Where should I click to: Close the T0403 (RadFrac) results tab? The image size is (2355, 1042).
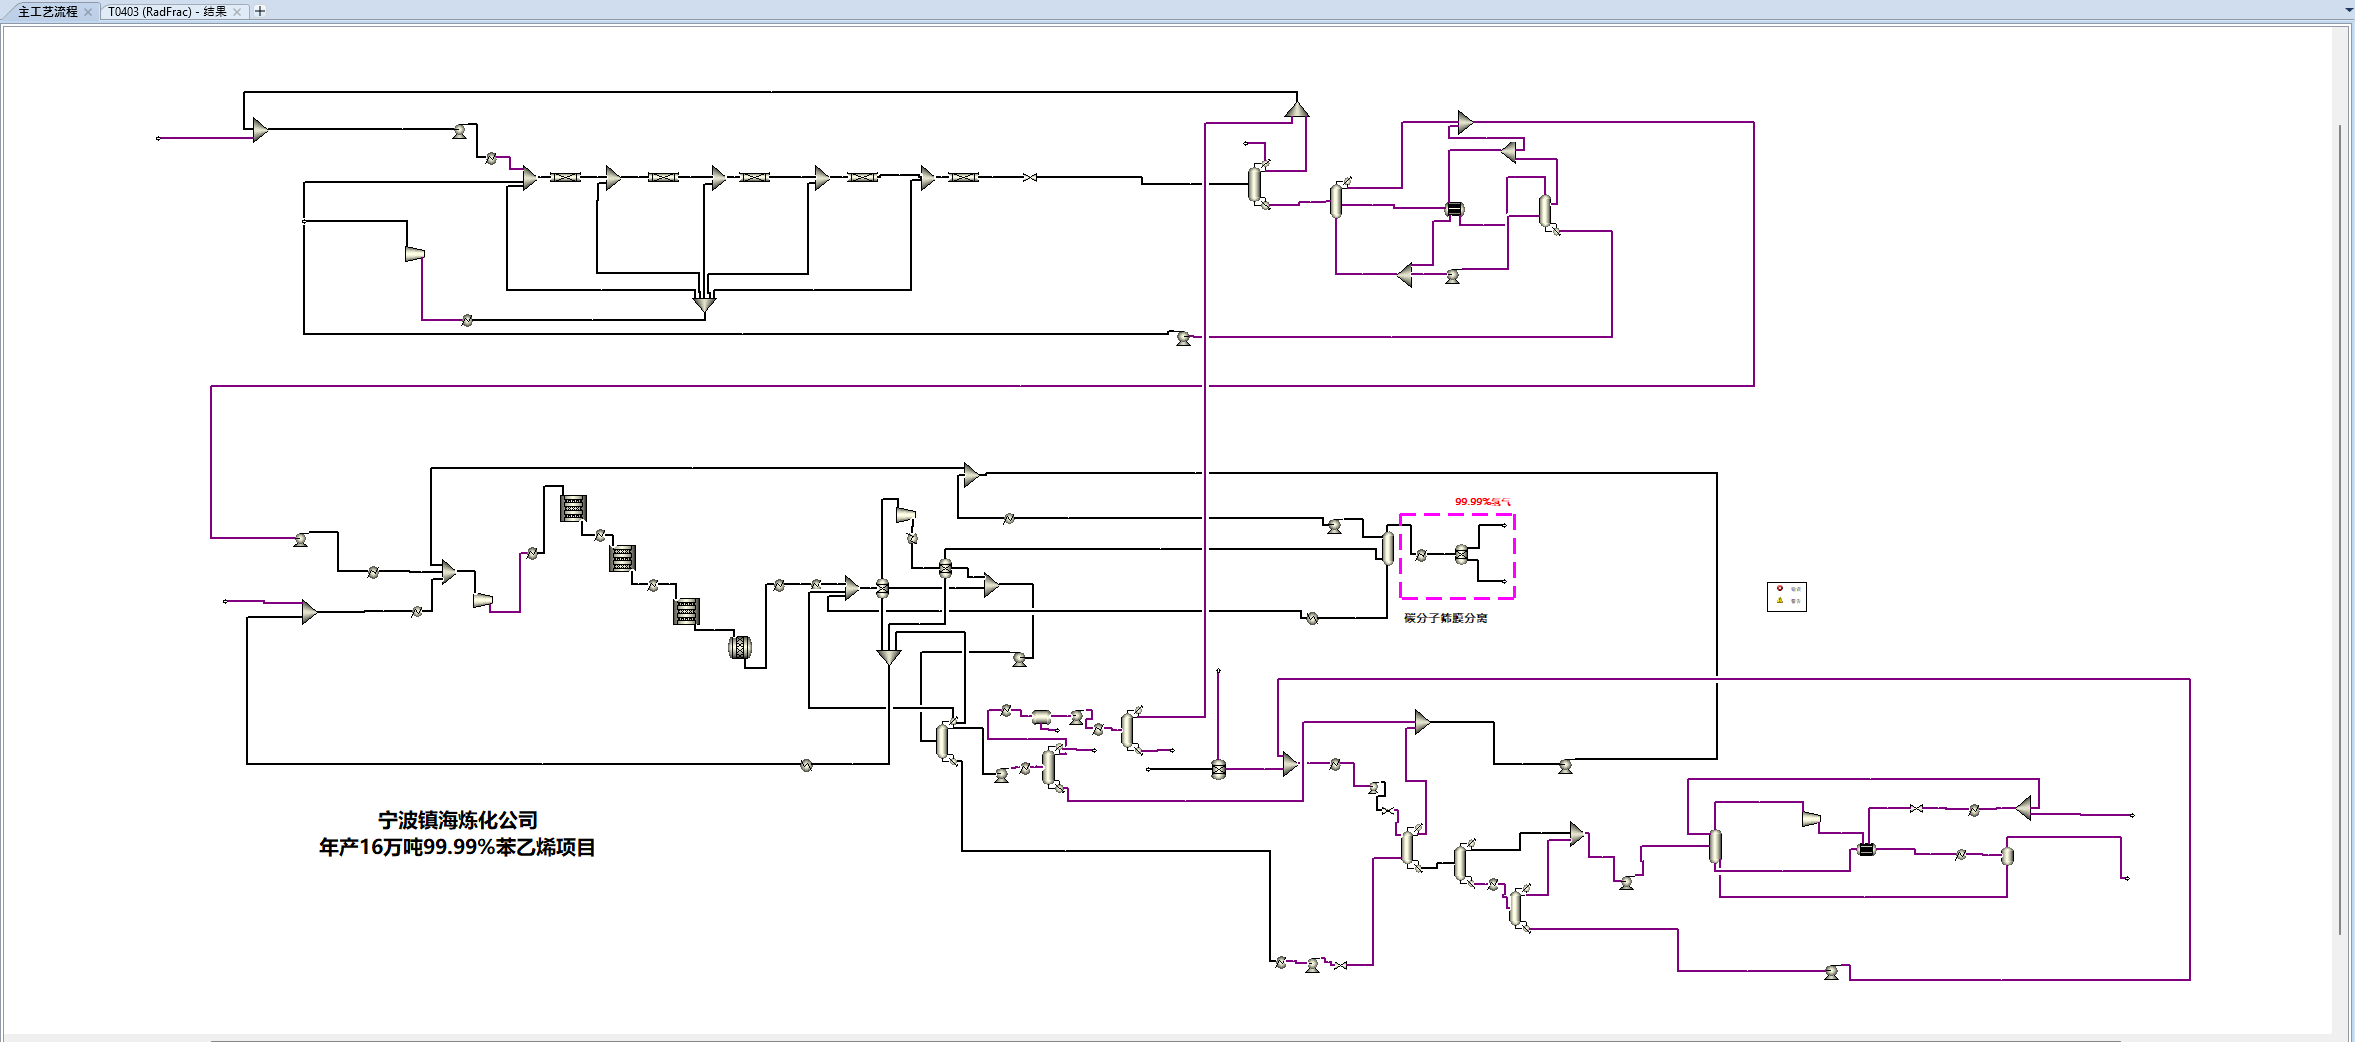pyautogui.click(x=237, y=12)
